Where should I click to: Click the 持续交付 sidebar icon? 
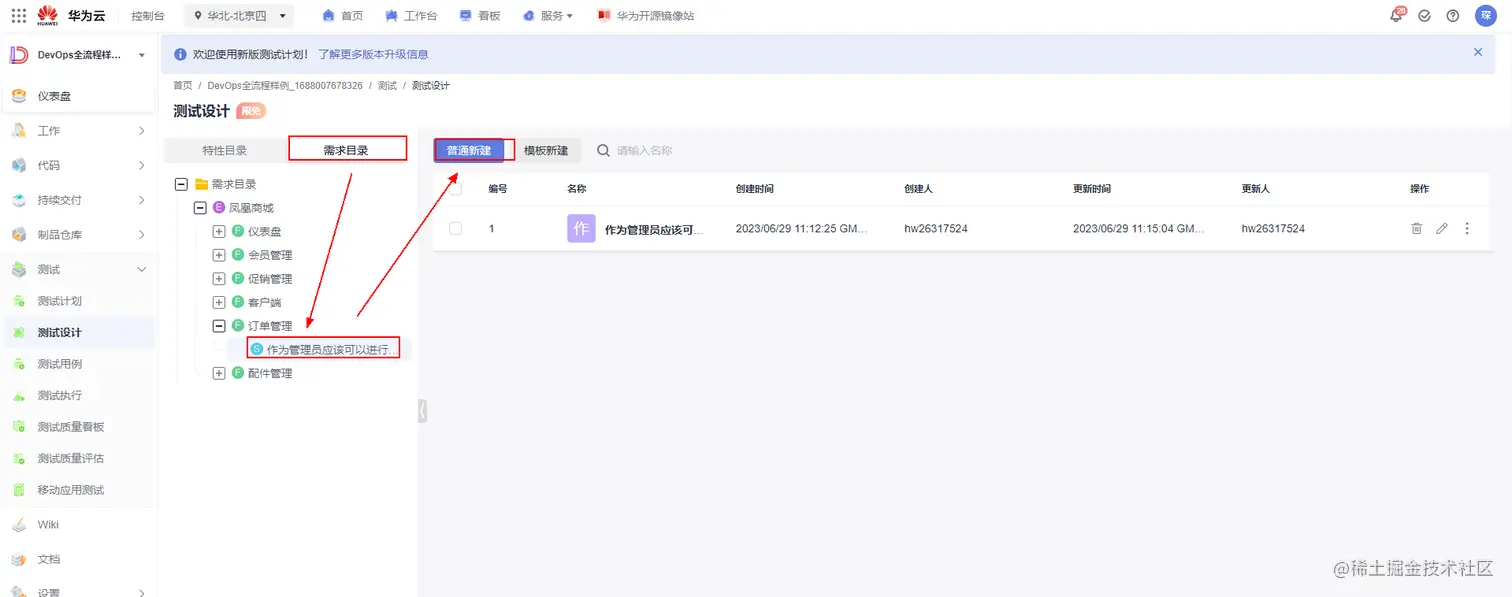click(18, 200)
